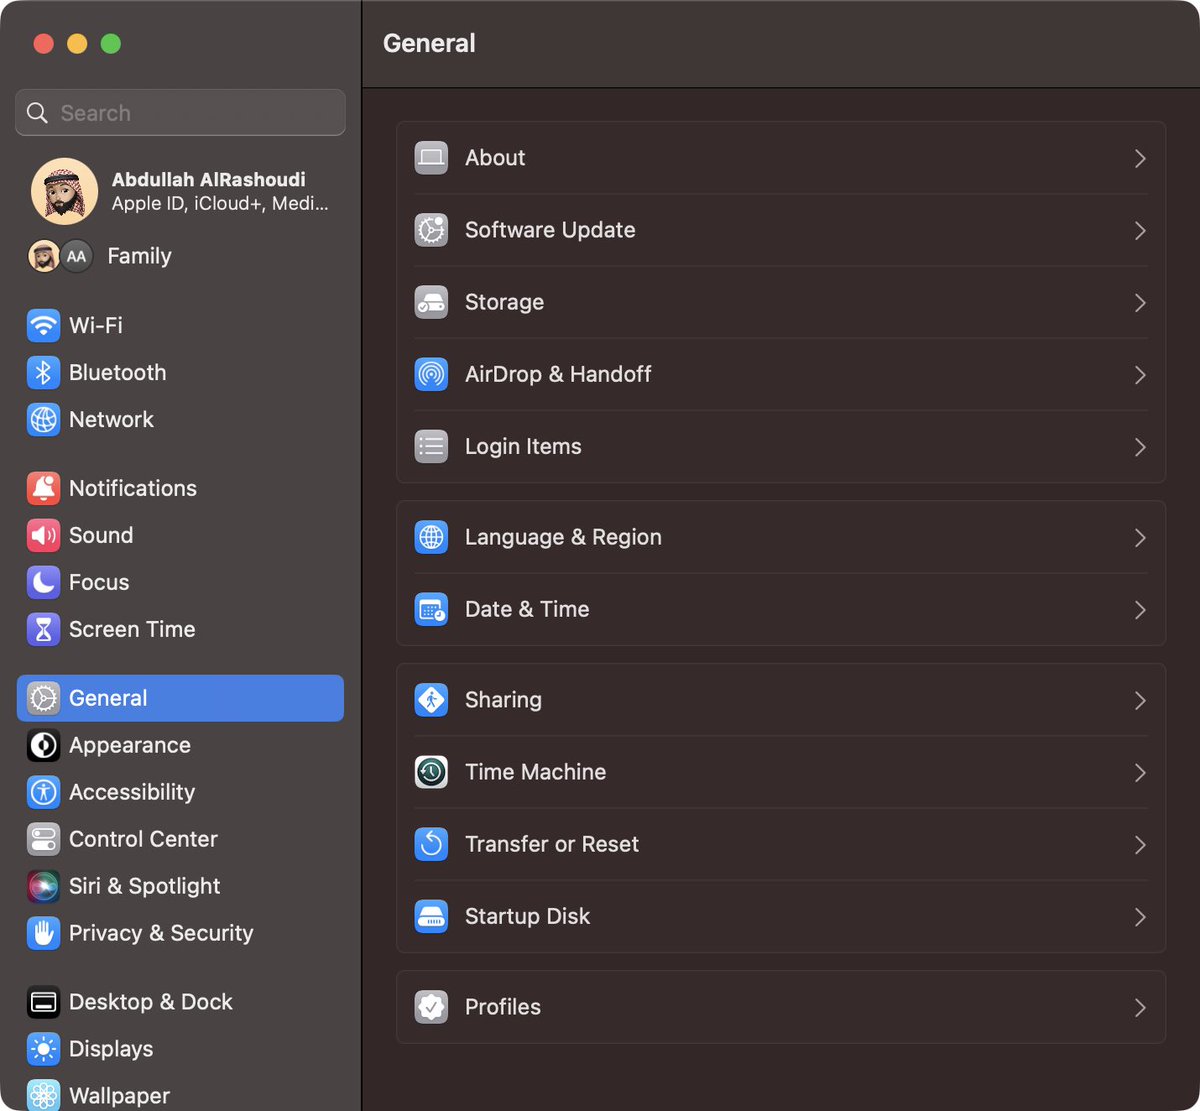
Task: Click the Sound speaker icon
Action: pos(43,535)
